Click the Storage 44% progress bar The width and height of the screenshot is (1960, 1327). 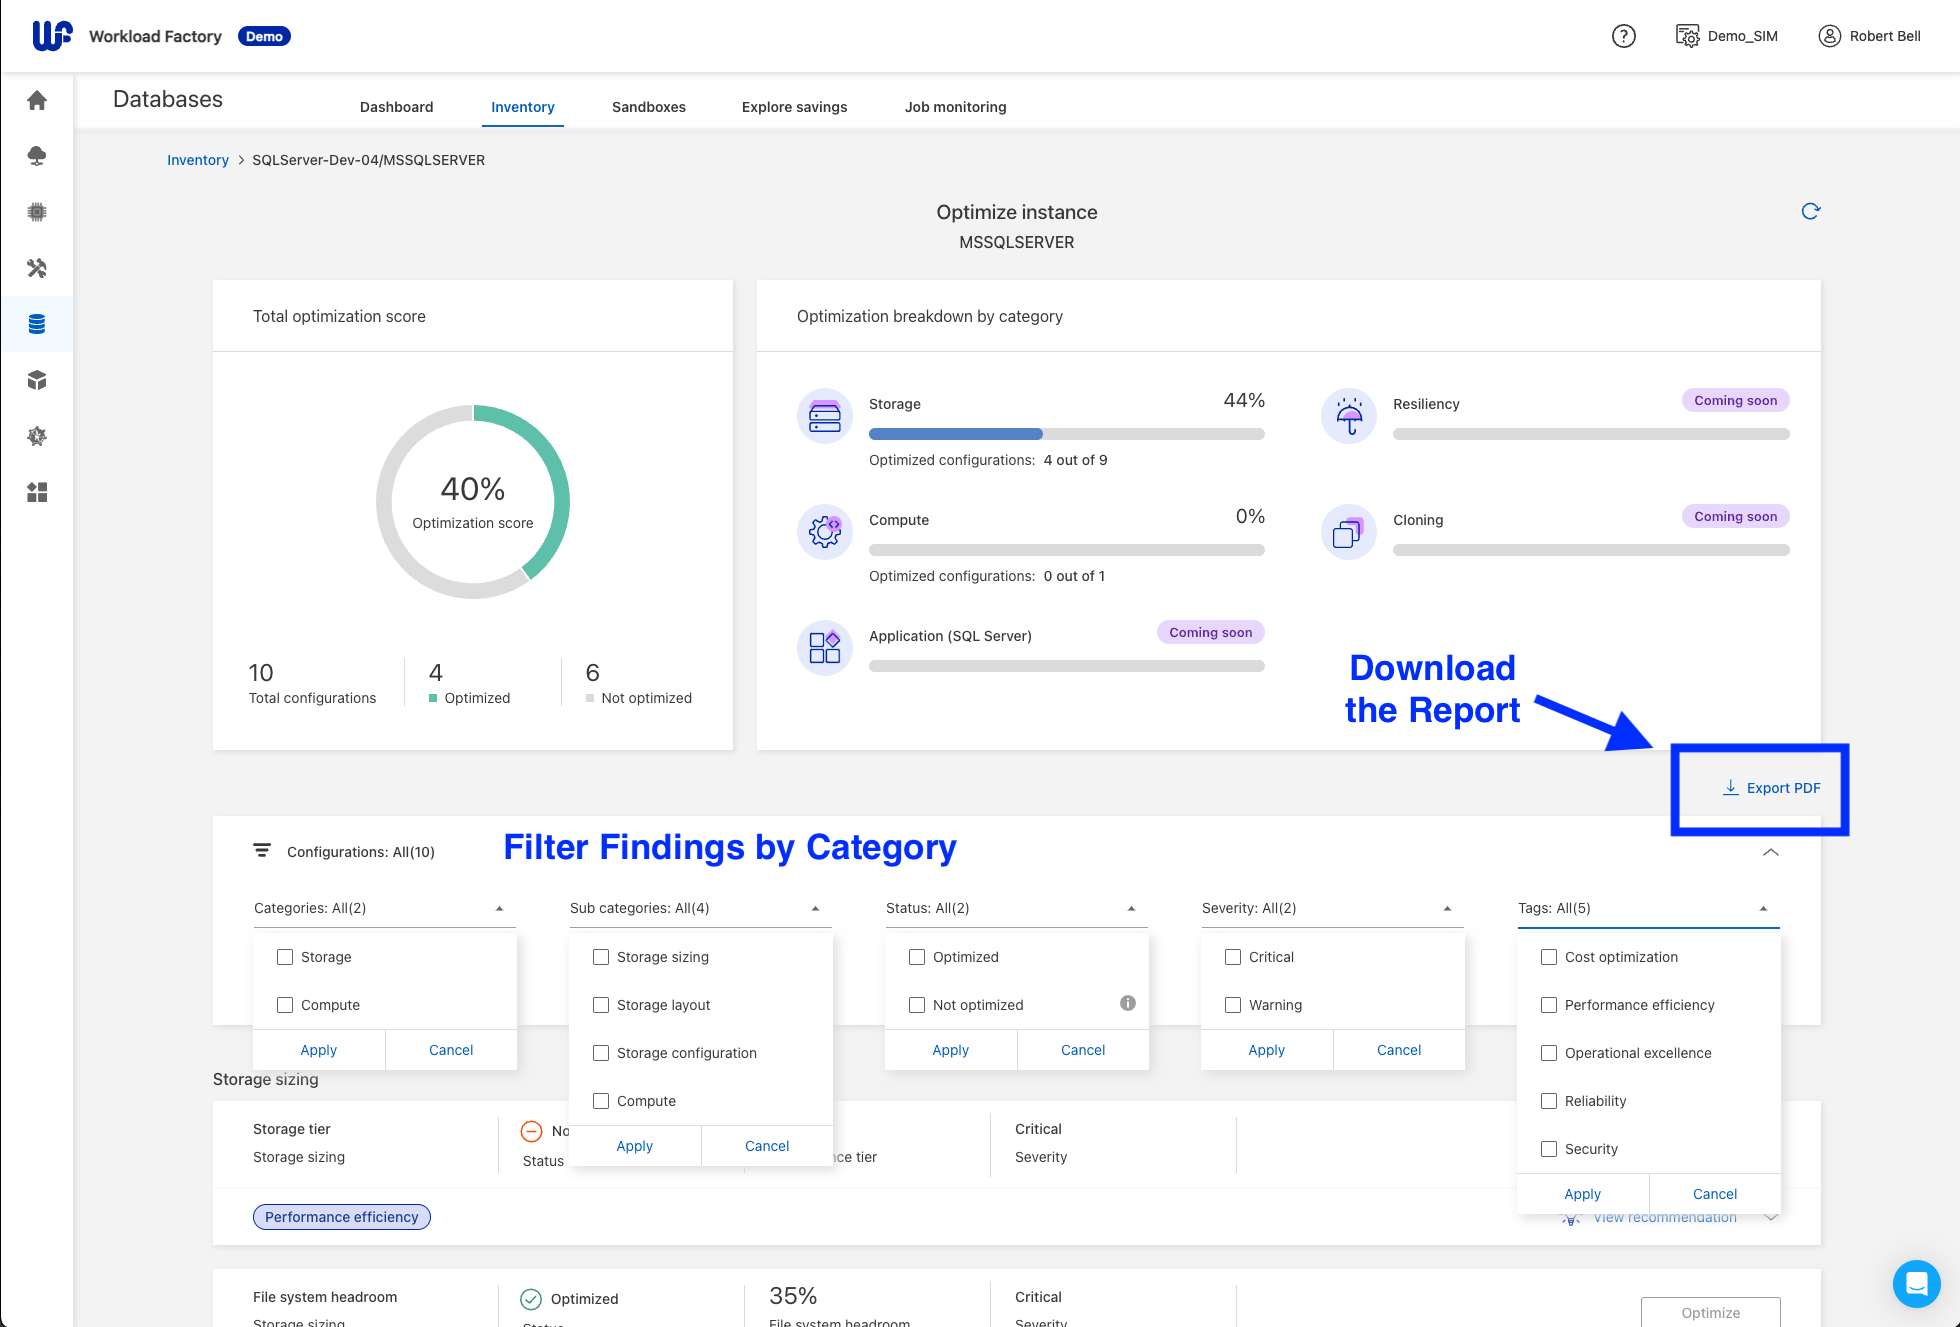[x=1066, y=434]
